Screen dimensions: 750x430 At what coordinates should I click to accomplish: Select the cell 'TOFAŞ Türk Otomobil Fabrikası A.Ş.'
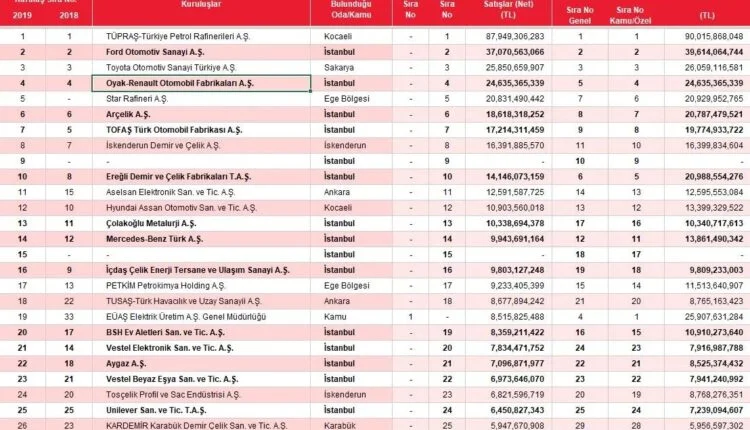pos(201,130)
